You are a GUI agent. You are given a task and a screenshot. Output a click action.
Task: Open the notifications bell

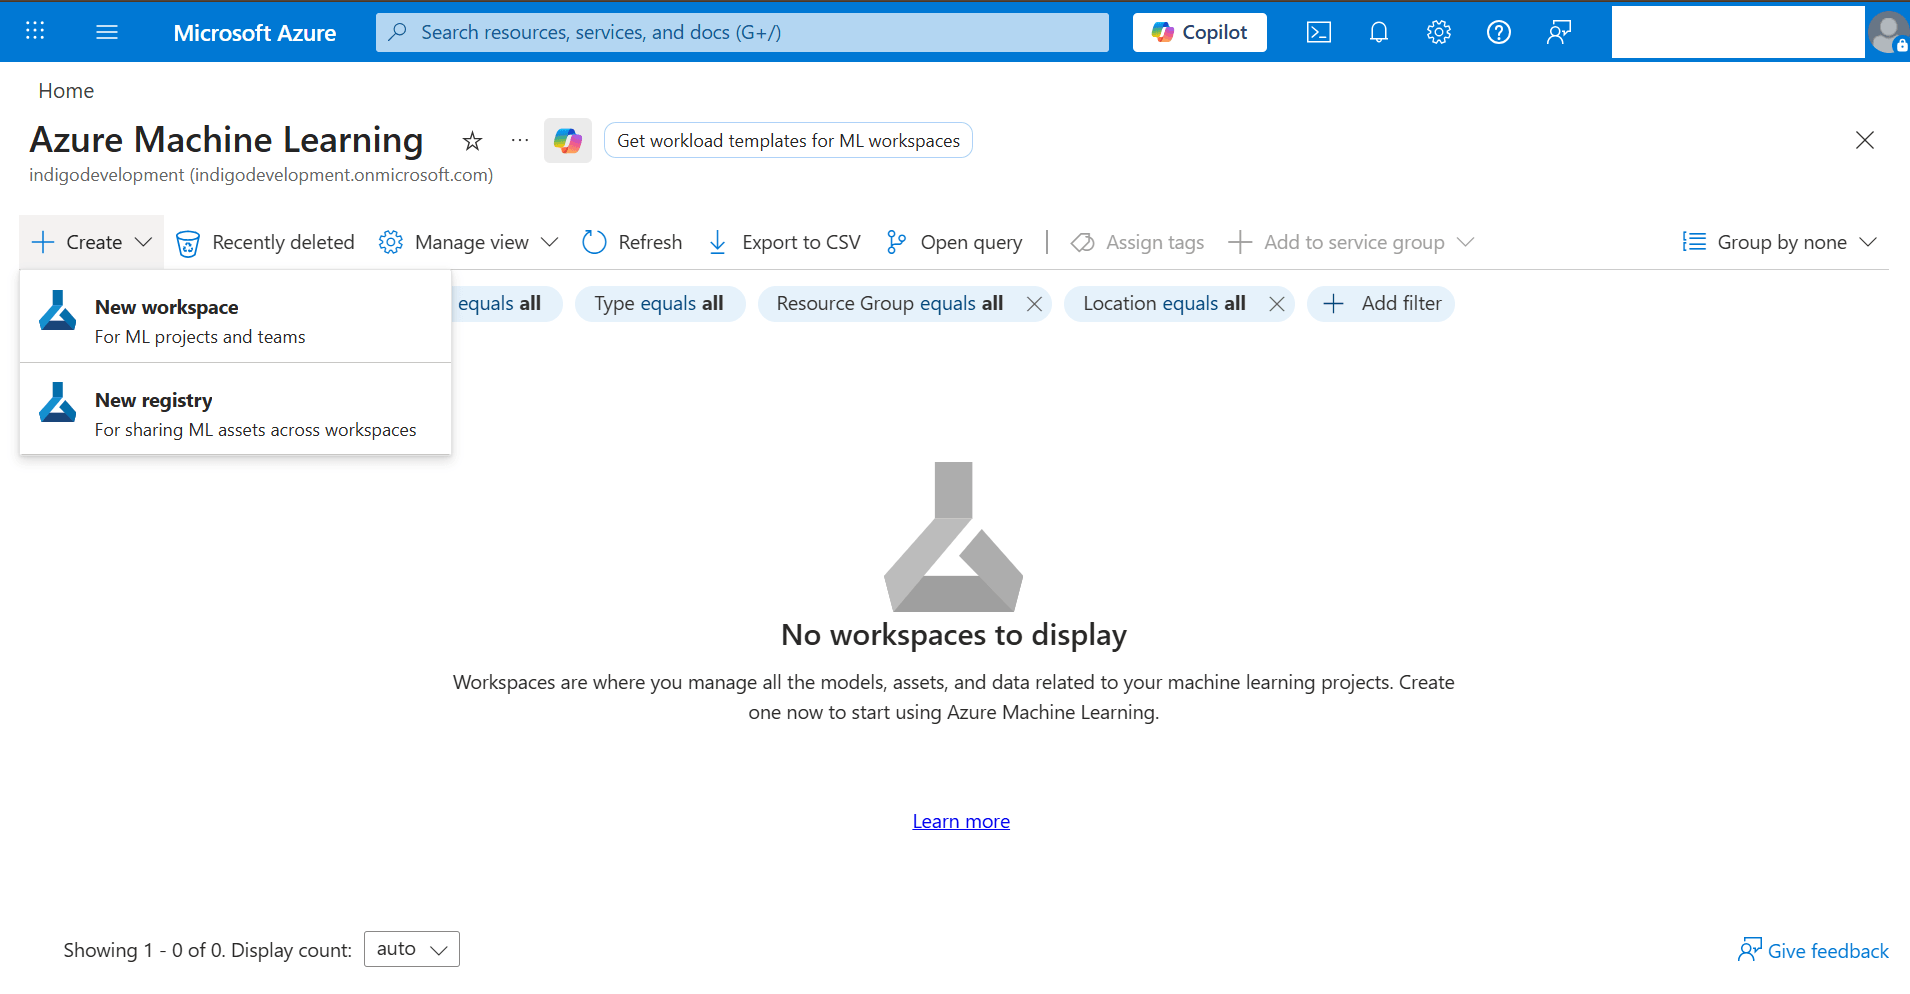pos(1379,32)
